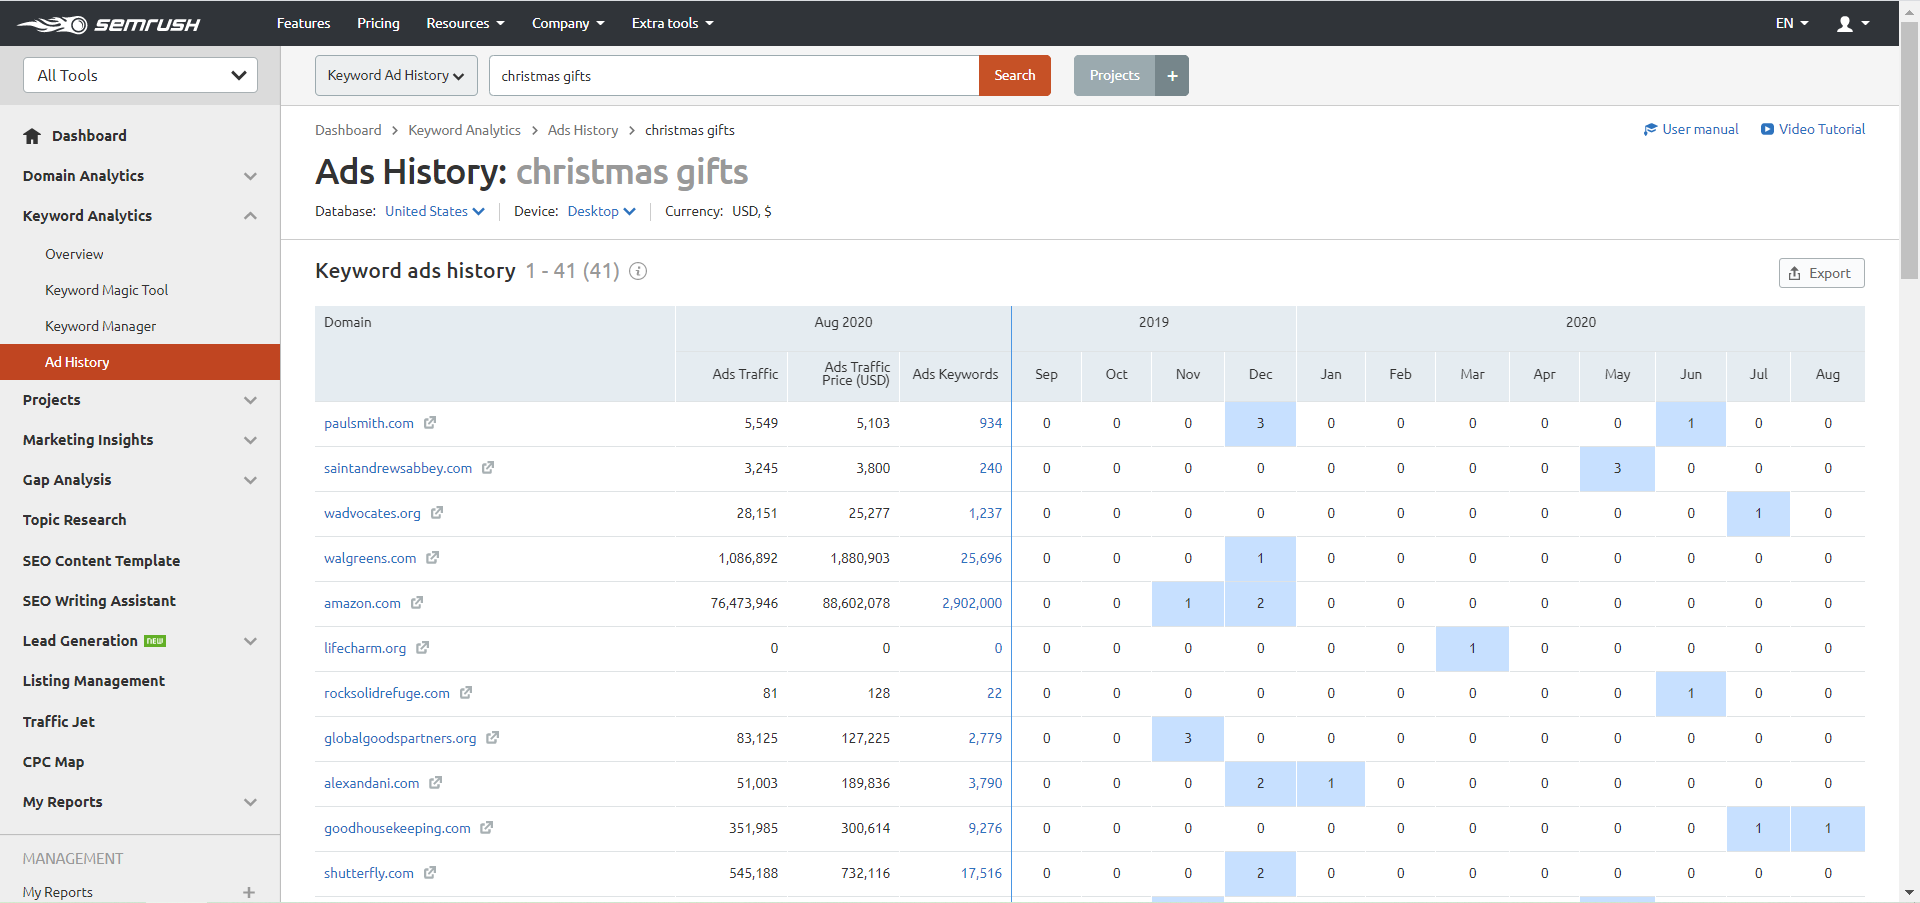Click the Dashboard home icon in sidebar
Viewport: 1920px width, 903px height.
(32, 136)
